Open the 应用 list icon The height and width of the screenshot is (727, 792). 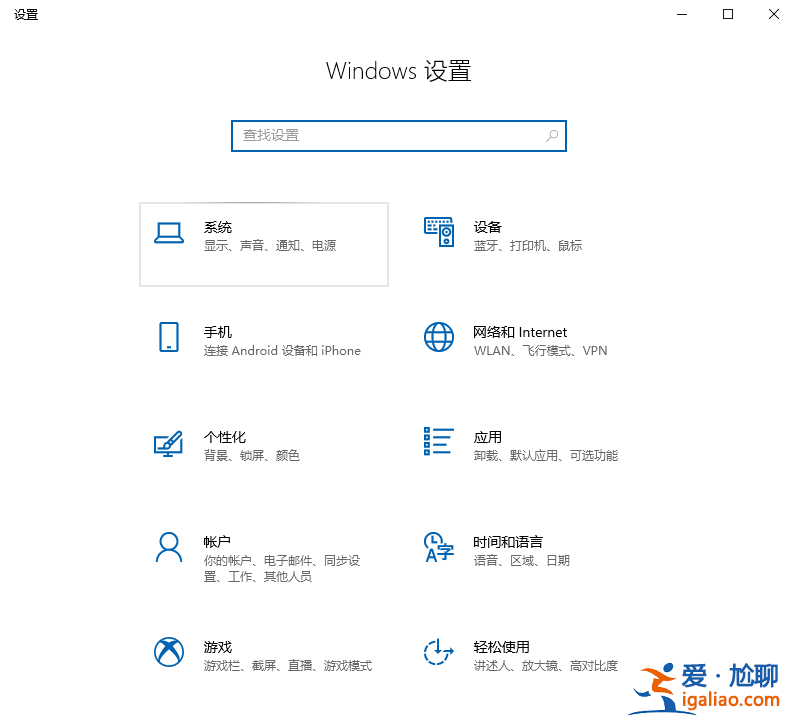tap(439, 441)
